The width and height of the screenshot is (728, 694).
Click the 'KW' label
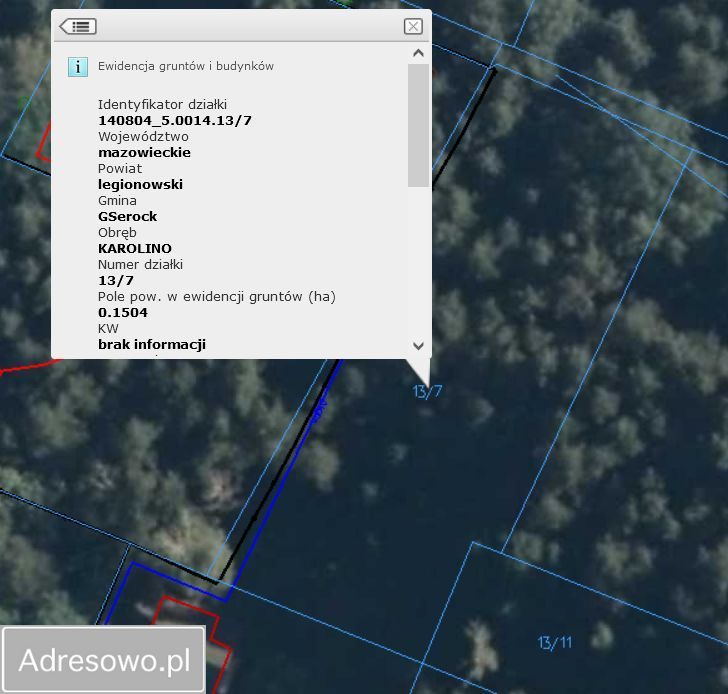(x=108, y=329)
